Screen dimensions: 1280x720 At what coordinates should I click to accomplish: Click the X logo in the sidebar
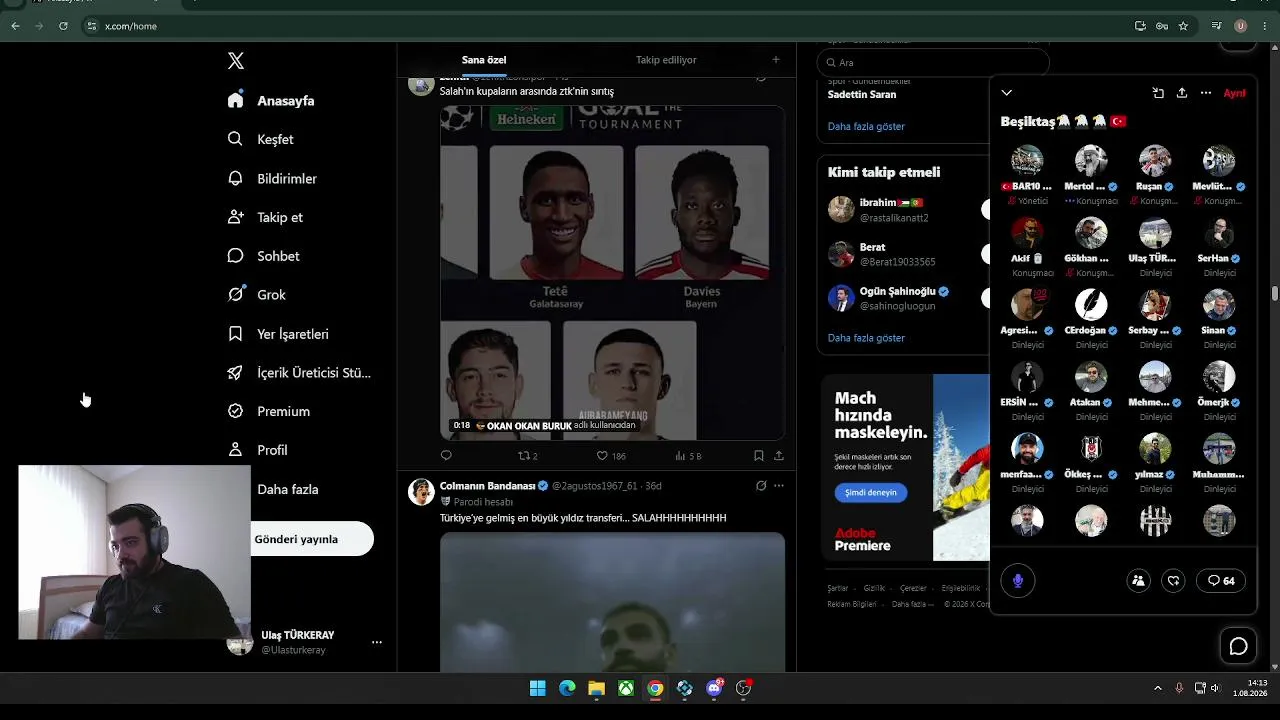236,61
